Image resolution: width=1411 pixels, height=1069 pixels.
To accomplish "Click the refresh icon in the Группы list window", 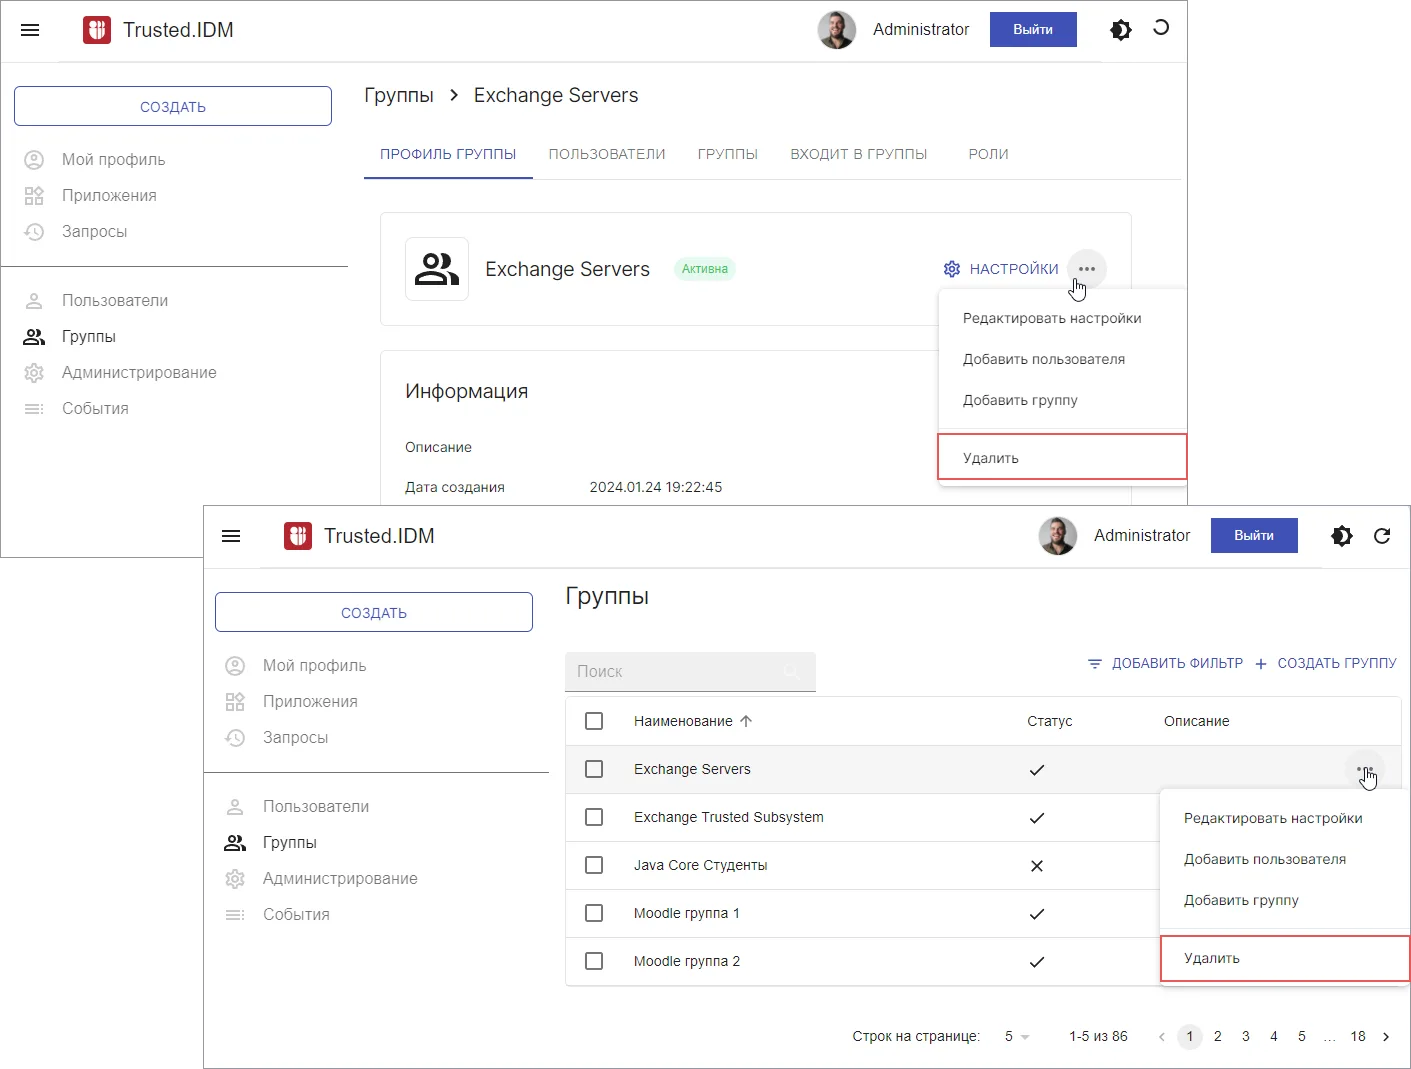I will 1382,536.
